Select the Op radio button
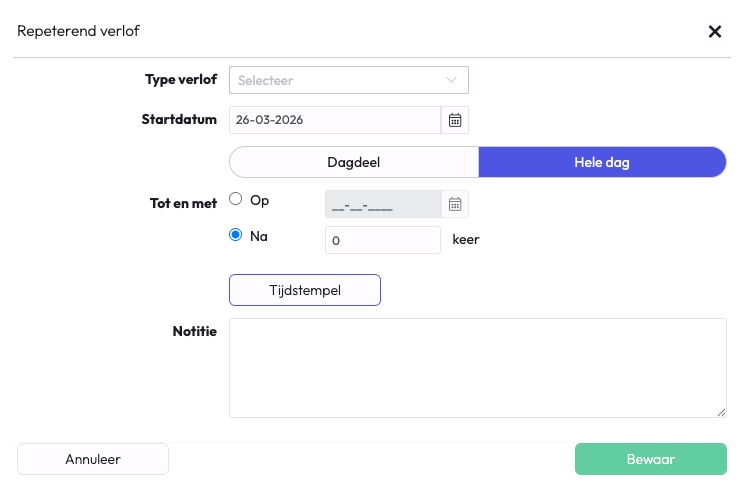 tap(236, 199)
